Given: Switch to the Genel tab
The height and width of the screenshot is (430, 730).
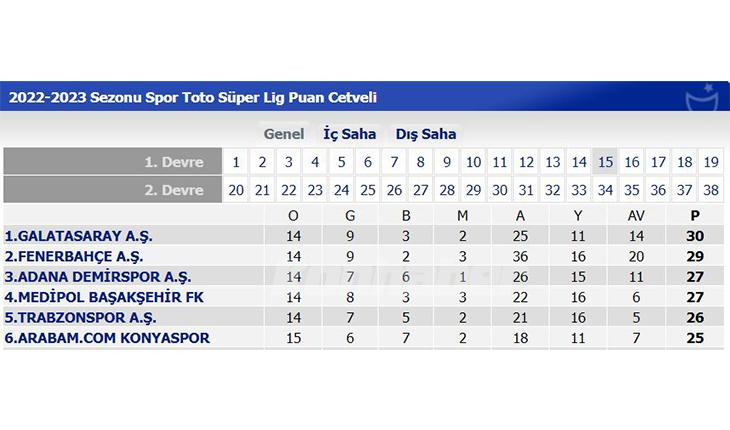Looking at the screenshot, I should tap(284, 134).
